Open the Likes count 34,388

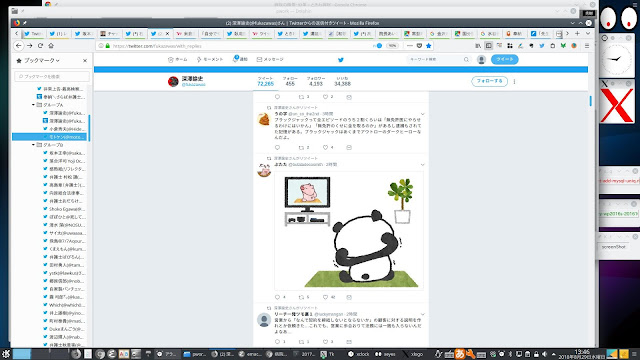point(342,82)
